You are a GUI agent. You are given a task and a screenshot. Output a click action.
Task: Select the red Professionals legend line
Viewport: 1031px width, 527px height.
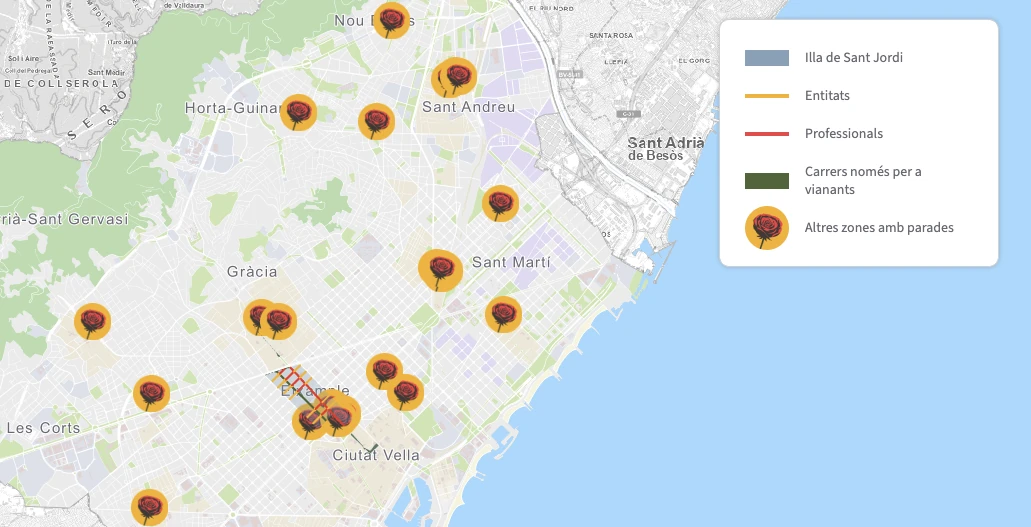click(766, 134)
